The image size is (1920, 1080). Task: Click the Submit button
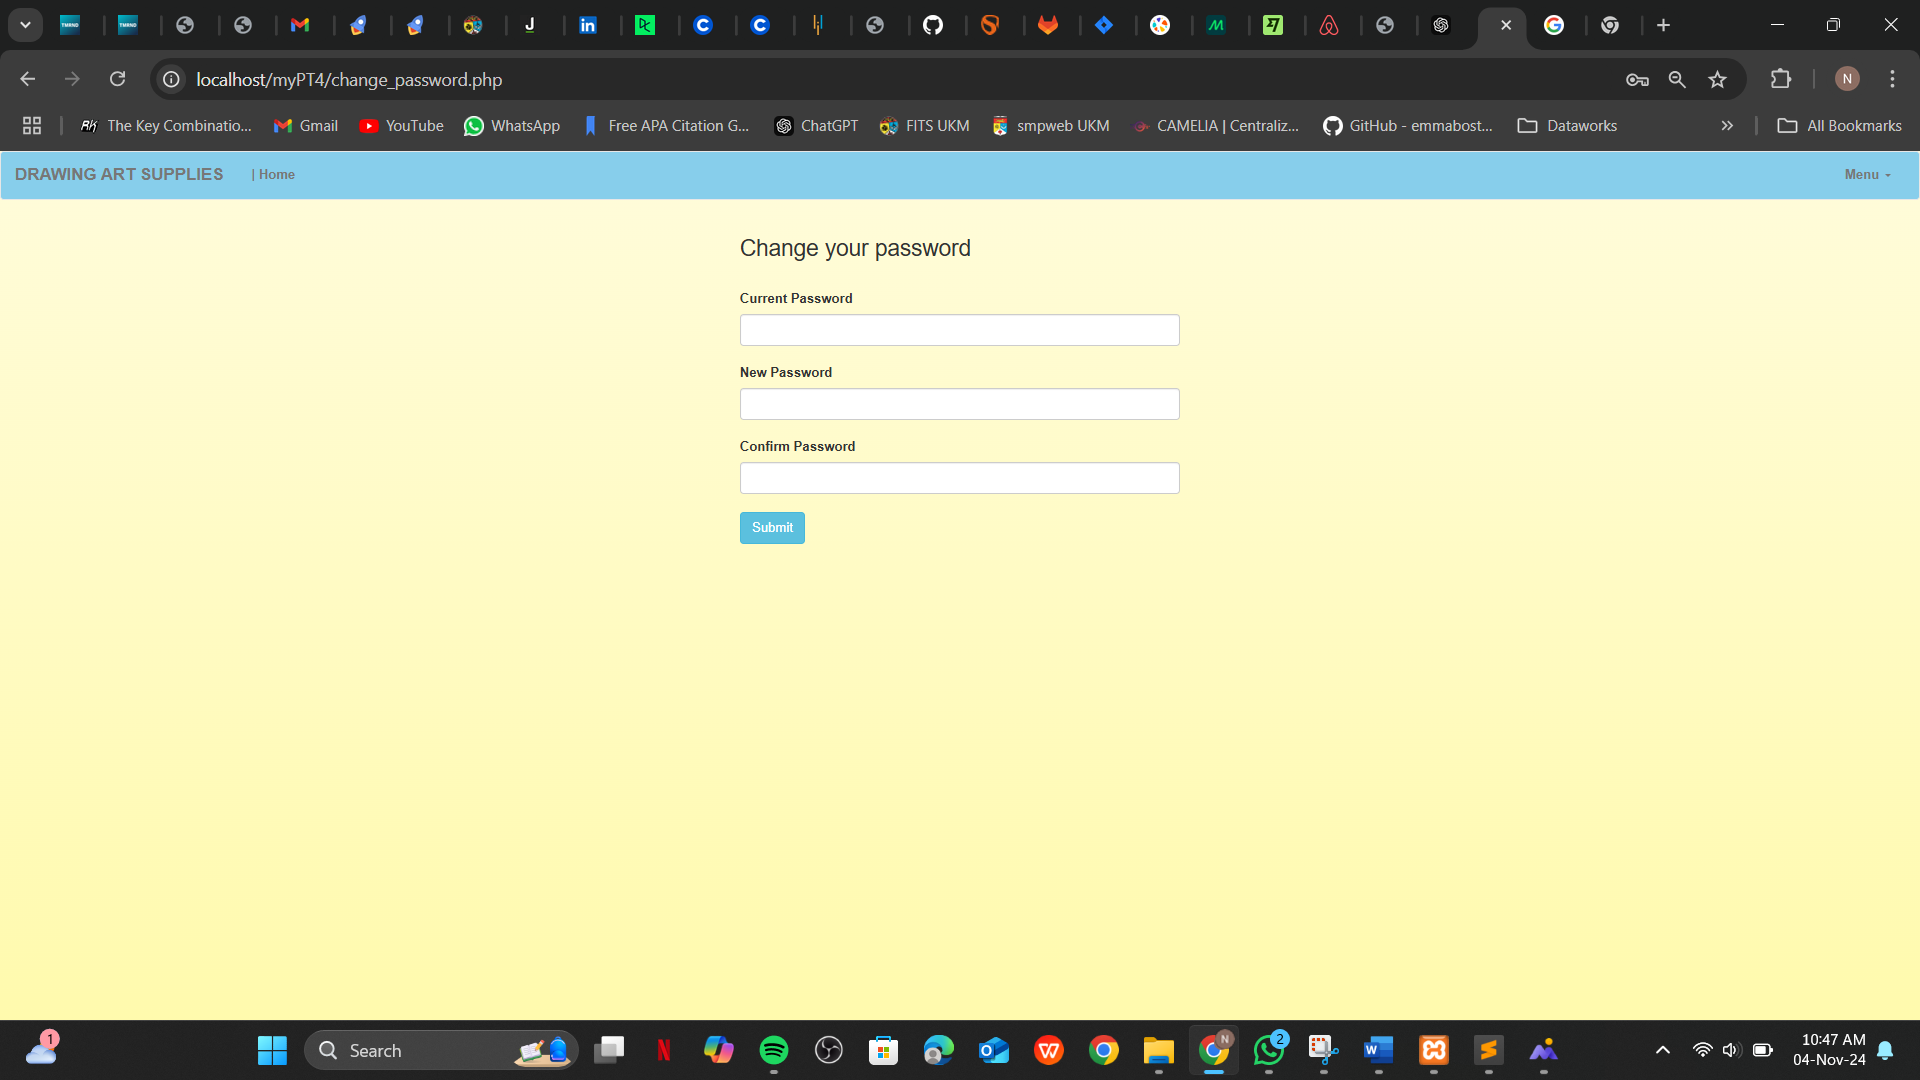(772, 527)
